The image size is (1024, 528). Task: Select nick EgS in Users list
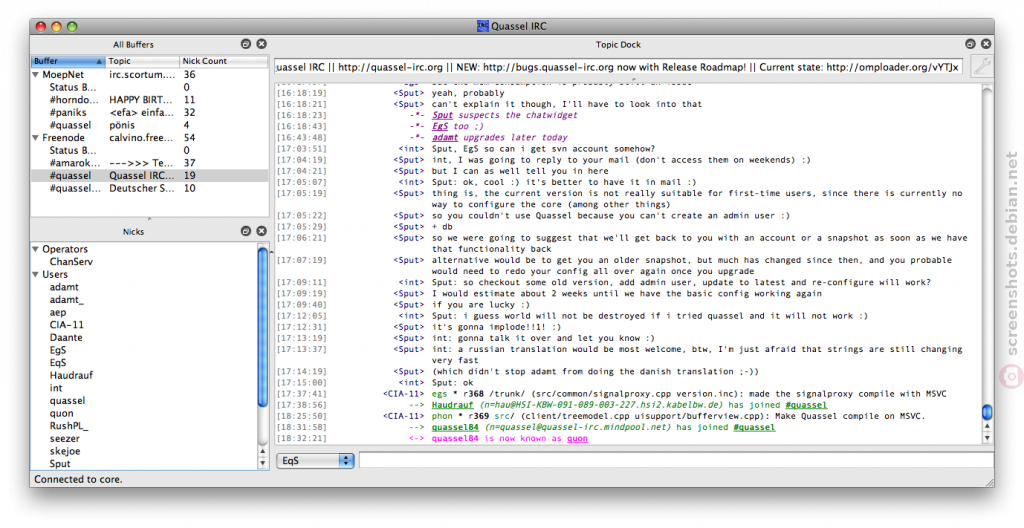point(57,350)
